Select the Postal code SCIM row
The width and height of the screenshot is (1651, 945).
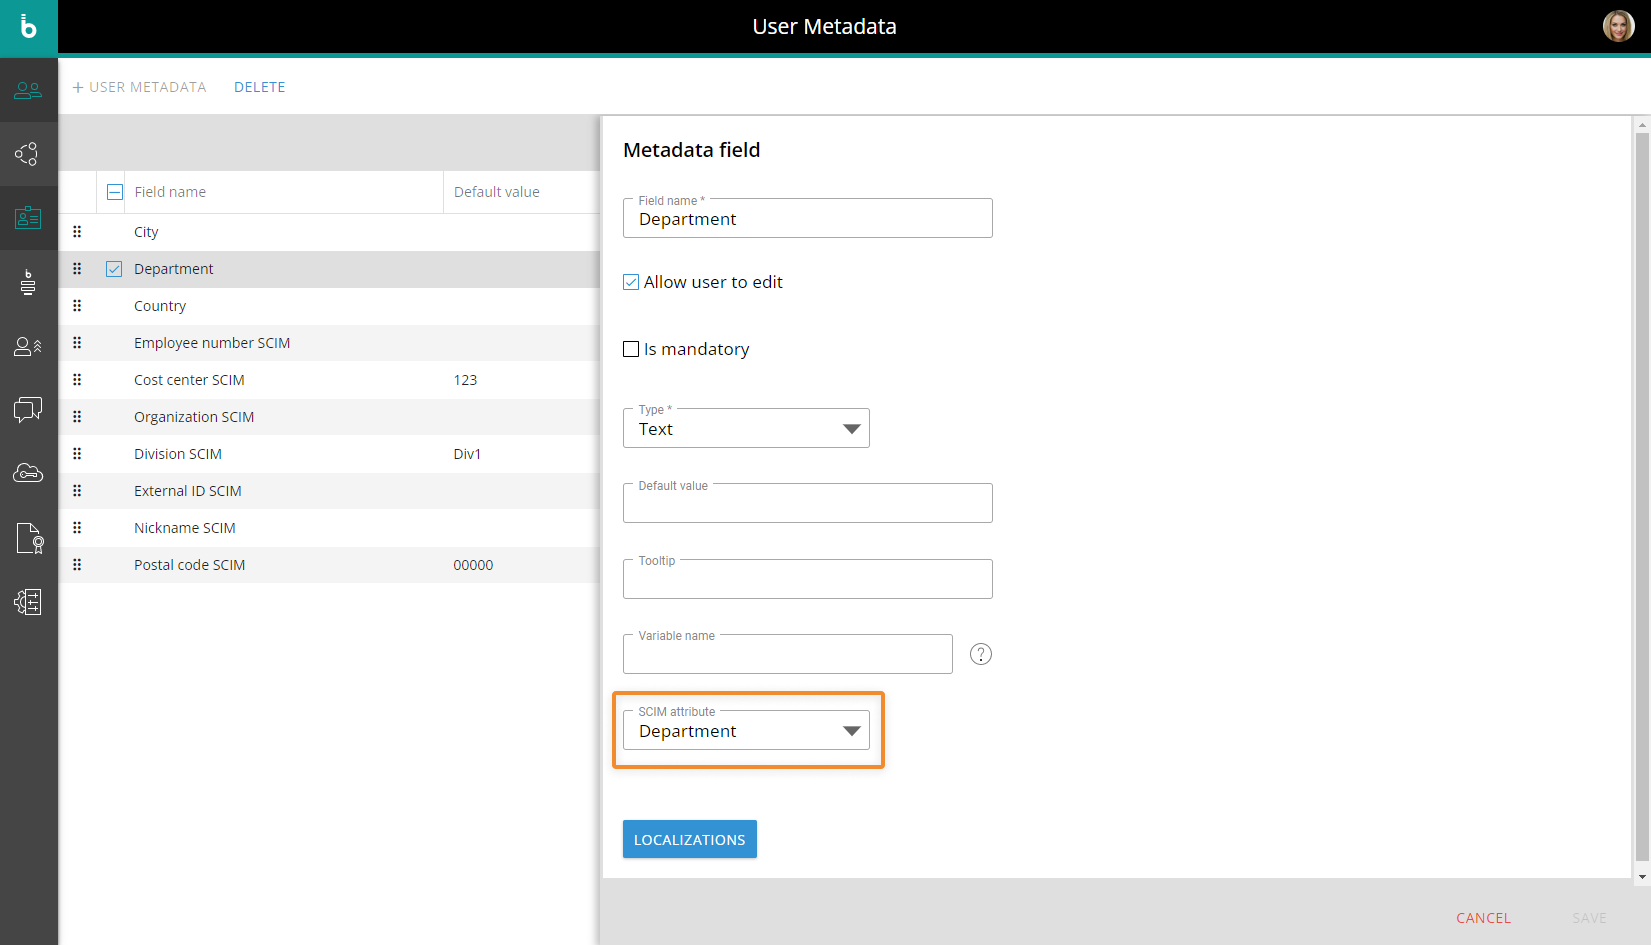[330, 565]
